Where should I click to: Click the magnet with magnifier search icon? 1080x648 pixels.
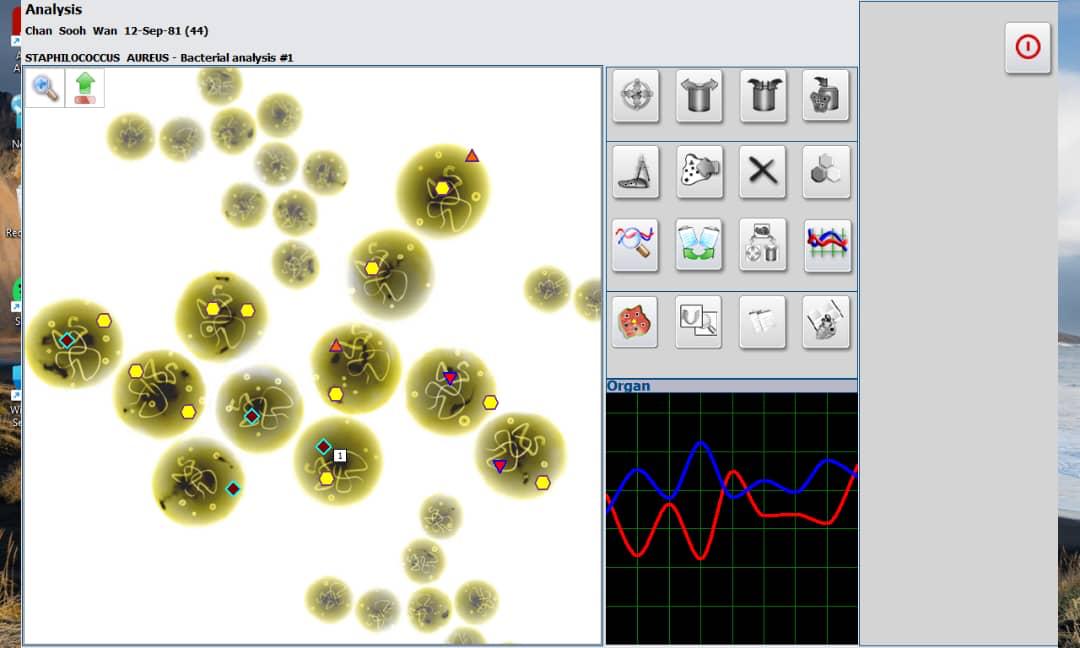pos(699,322)
